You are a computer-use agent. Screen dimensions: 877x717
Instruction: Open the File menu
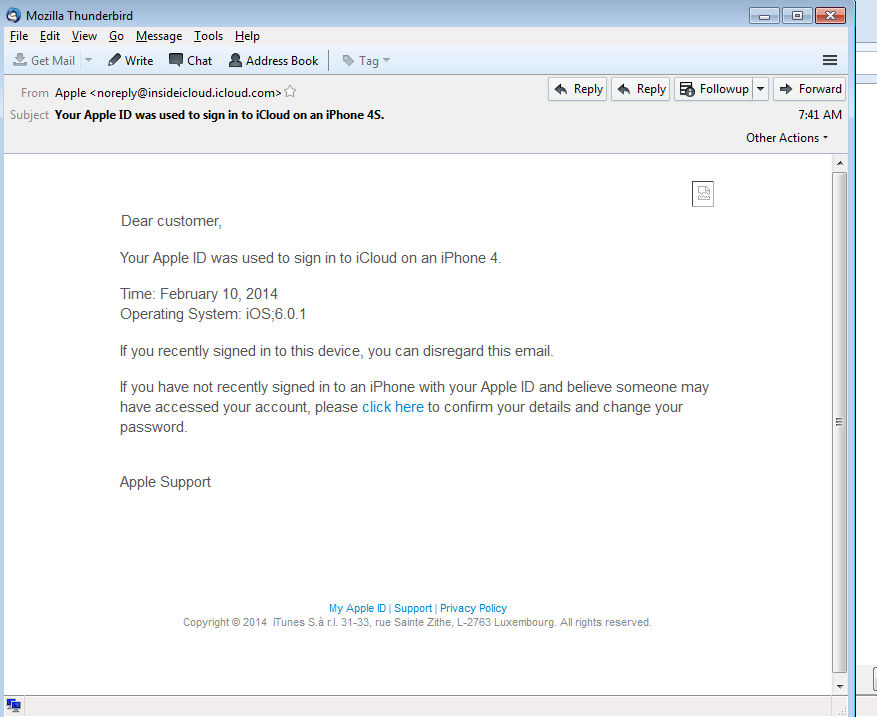(x=19, y=36)
